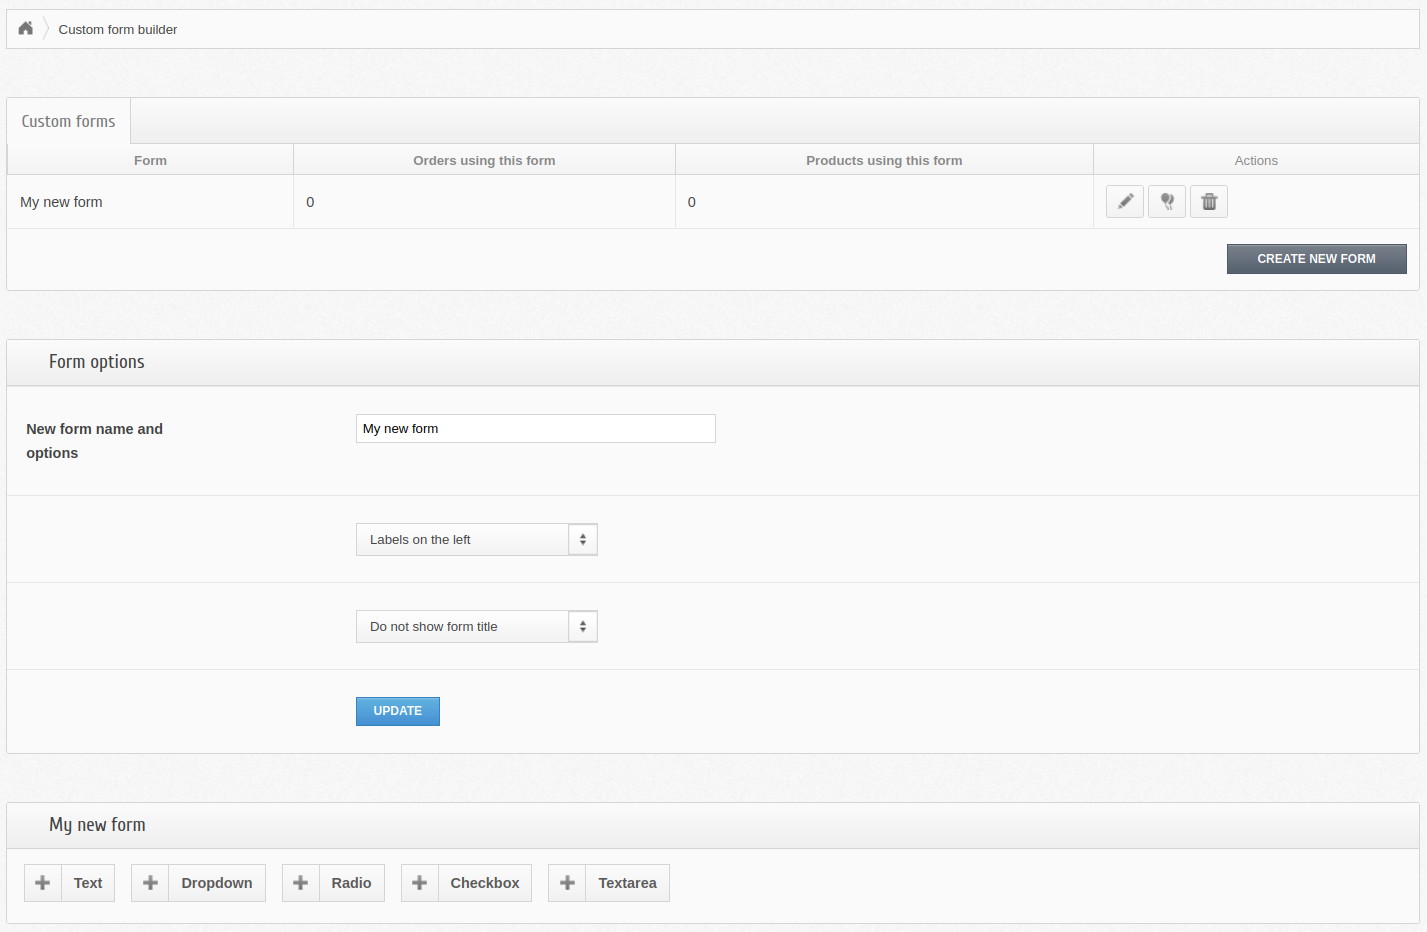
Task: Edit My new form using the pencil icon
Action: click(1124, 201)
